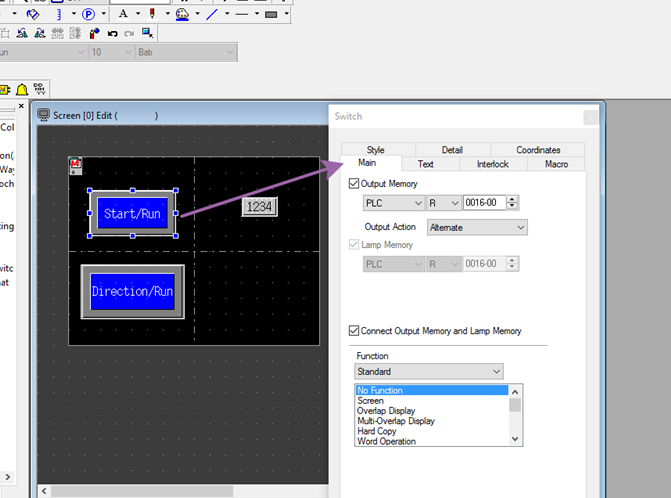Click the yellow alarm bell icon
This screenshot has width=671, height=498.
click(x=21, y=89)
